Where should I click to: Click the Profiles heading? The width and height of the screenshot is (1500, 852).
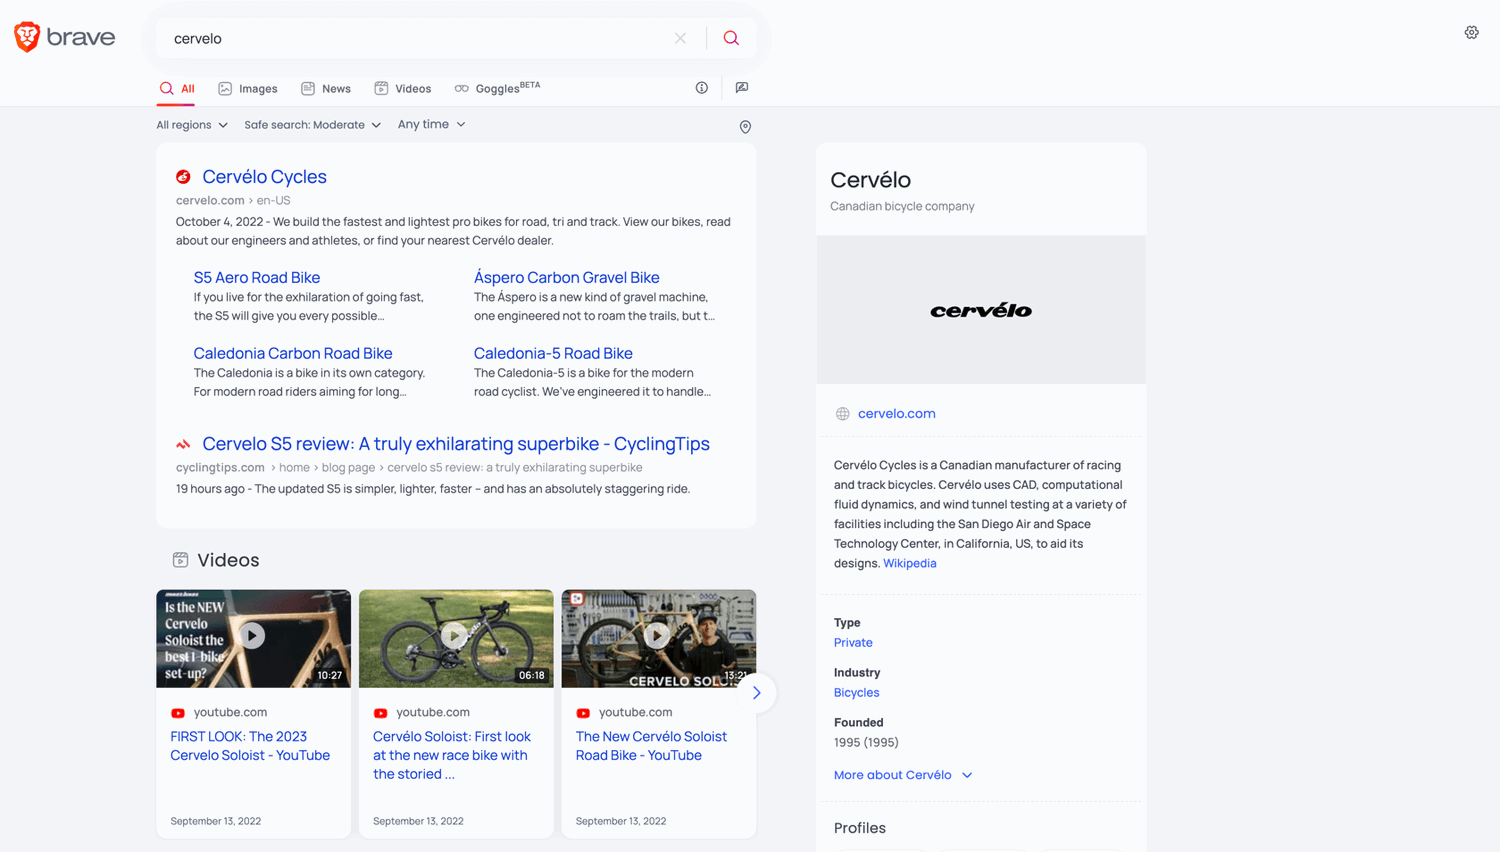(x=860, y=828)
